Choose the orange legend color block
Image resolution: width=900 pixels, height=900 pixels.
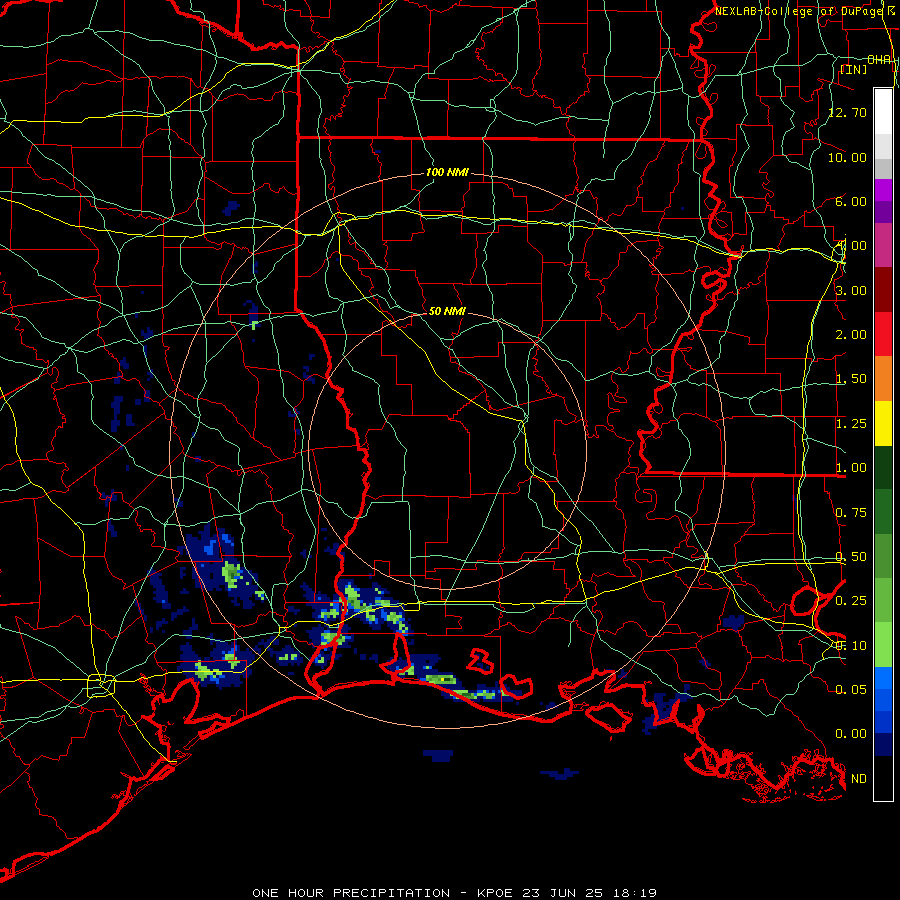pos(883,379)
